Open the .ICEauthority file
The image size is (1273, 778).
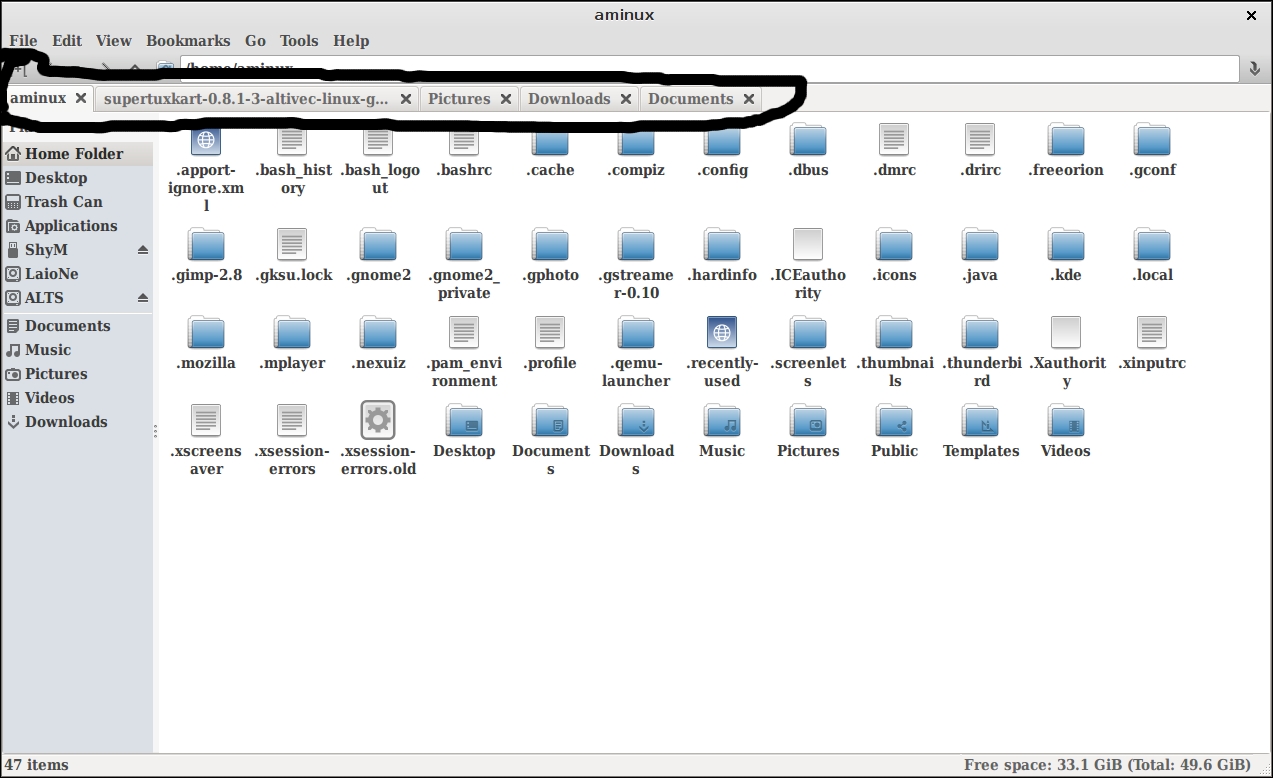pyautogui.click(x=807, y=245)
